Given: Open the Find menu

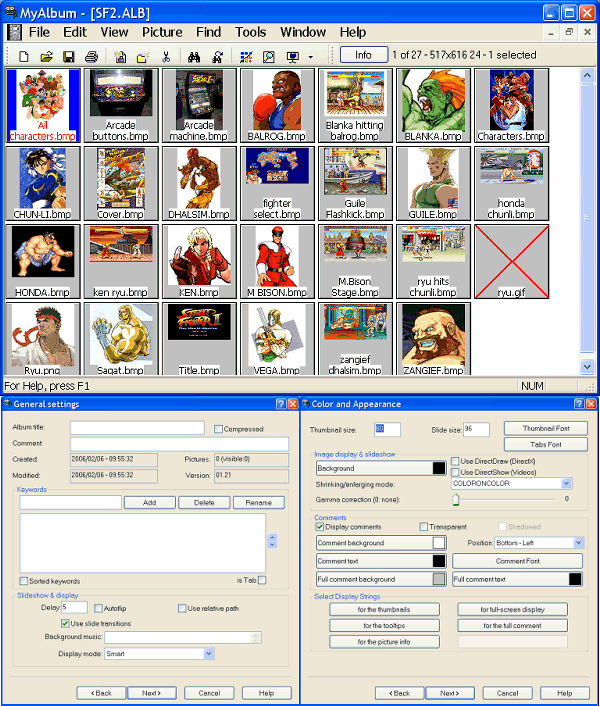Looking at the screenshot, I should tap(208, 32).
